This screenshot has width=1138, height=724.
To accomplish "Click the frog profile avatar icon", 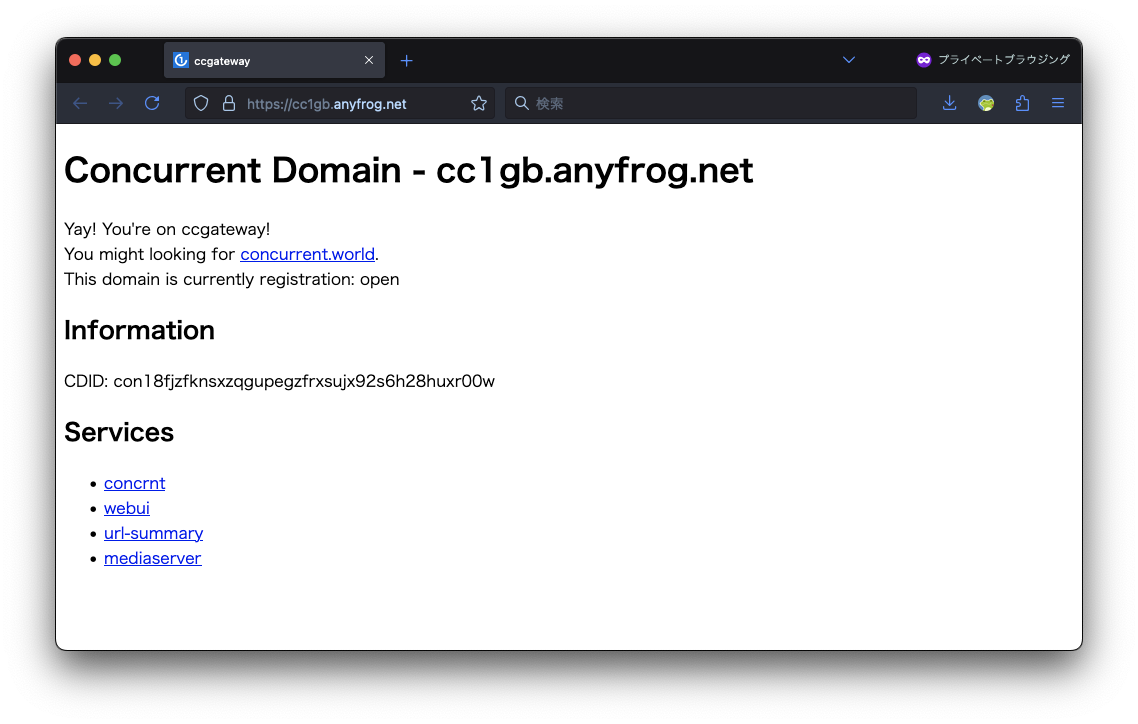I will 986,103.
